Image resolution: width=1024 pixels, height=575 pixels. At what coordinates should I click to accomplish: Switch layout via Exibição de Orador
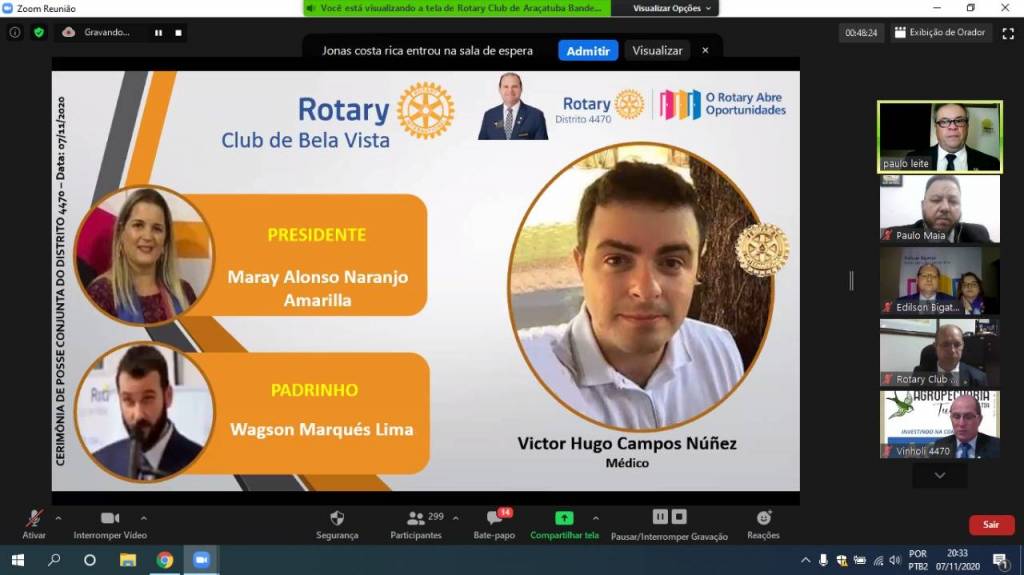coord(940,32)
